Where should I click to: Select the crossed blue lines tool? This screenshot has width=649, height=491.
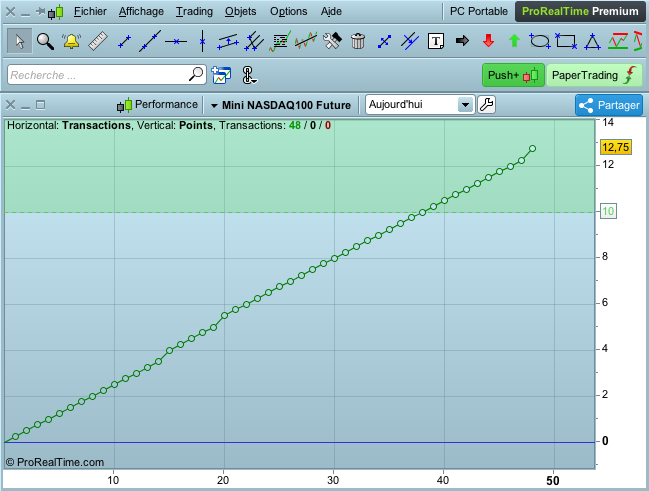coord(410,41)
